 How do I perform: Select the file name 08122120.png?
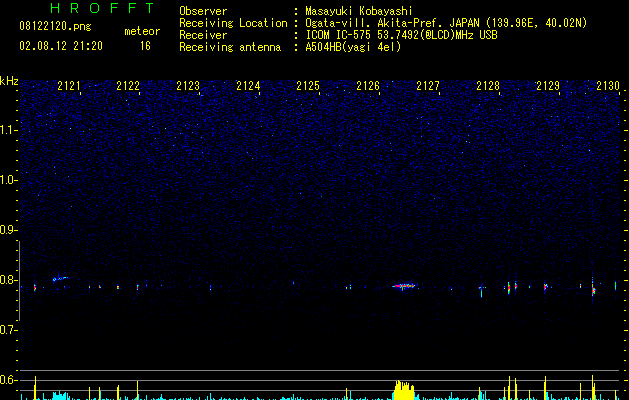[55, 27]
